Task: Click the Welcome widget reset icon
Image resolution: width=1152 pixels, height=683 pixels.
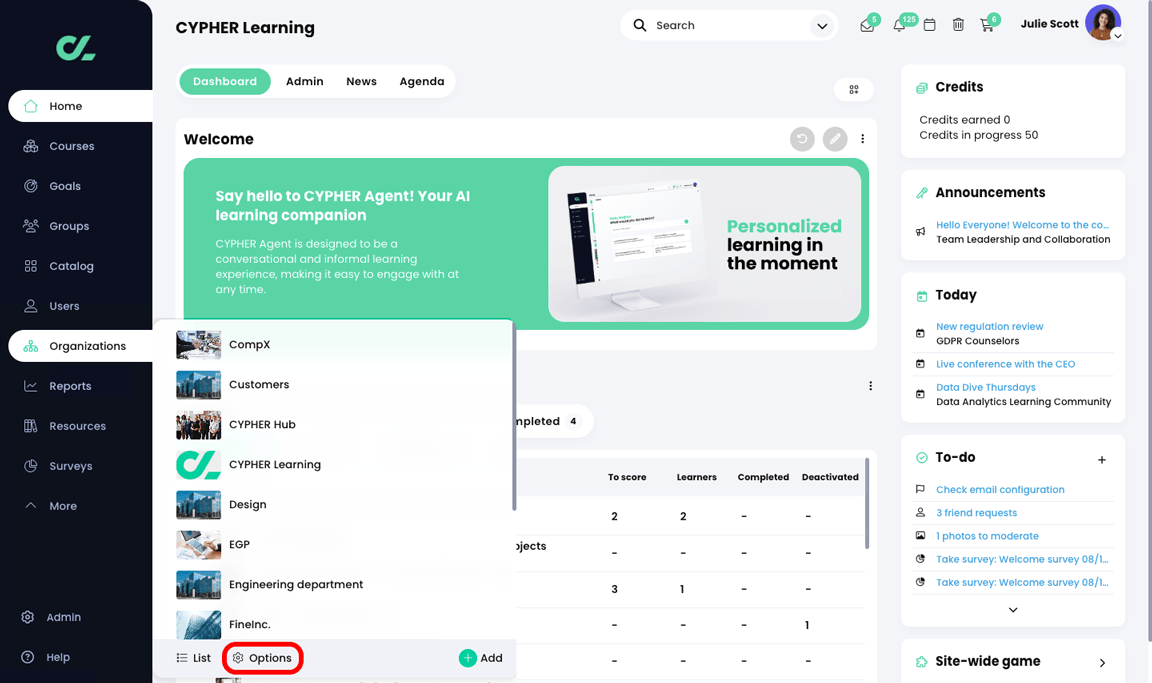Action: point(802,139)
